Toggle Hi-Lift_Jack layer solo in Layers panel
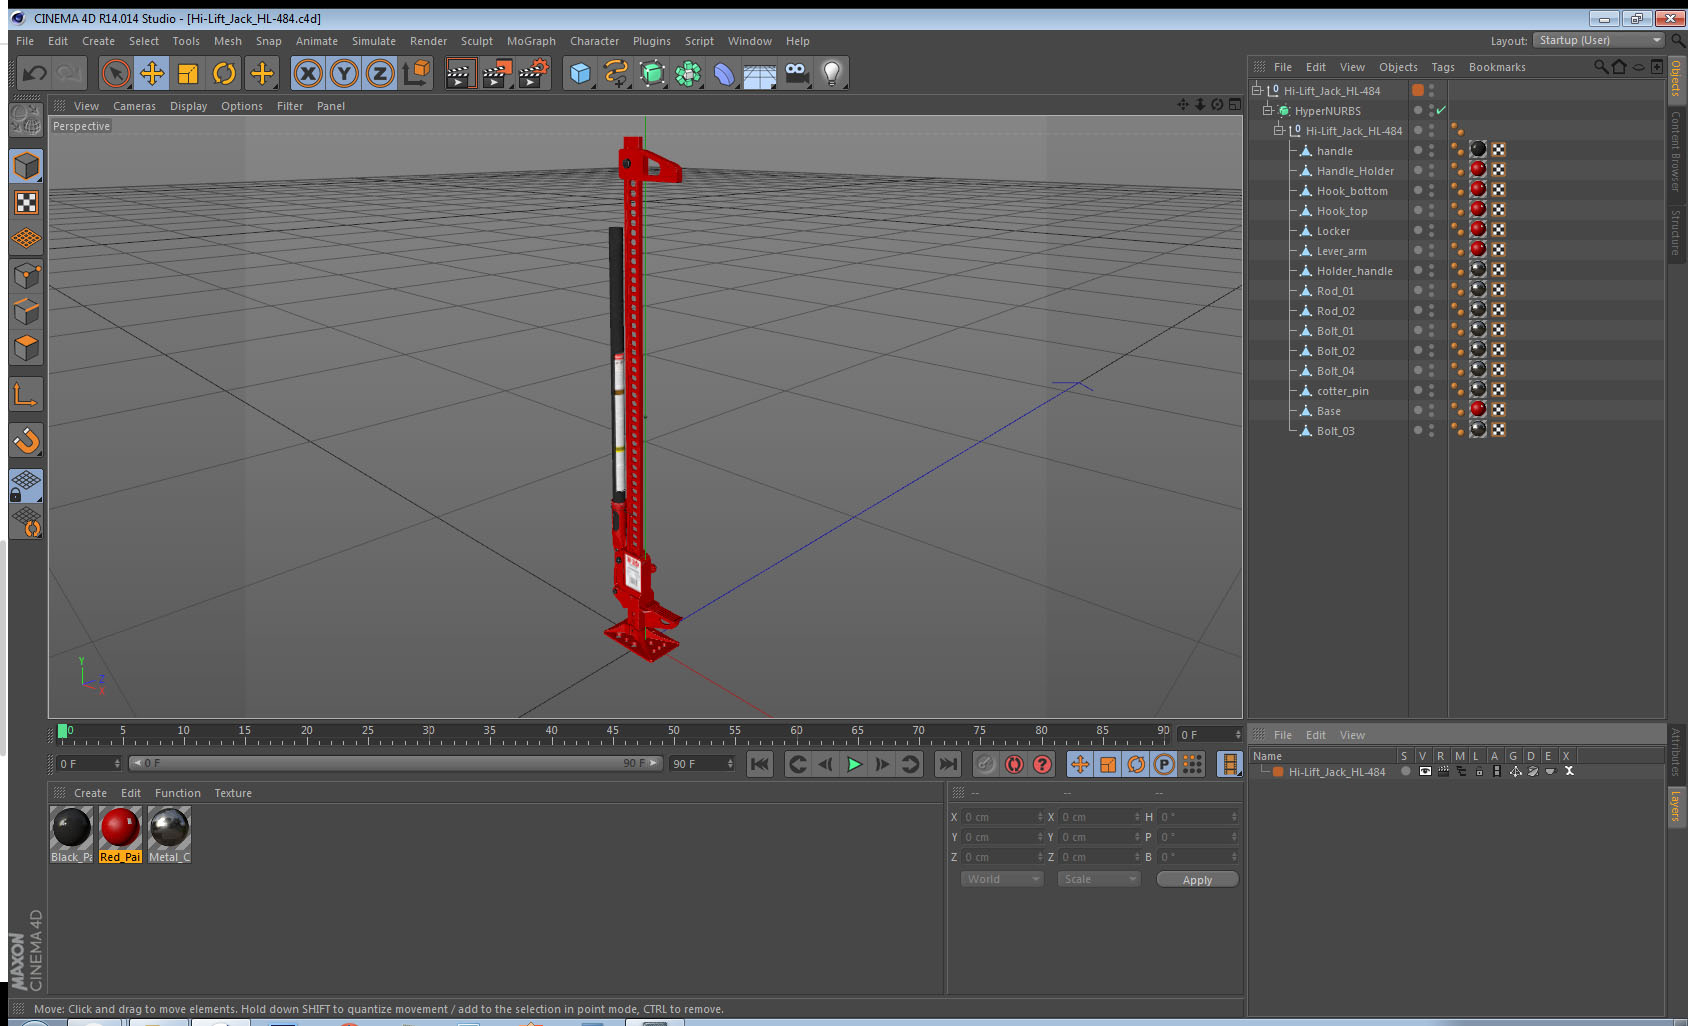The width and height of the screenshot is (1688, 1026). click(x=1406, y=772)
